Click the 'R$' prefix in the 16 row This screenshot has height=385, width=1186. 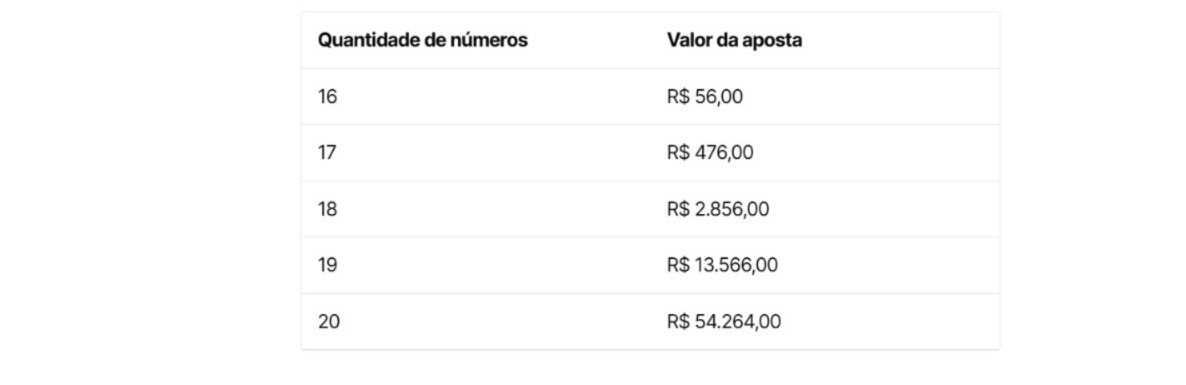[678, 97]
